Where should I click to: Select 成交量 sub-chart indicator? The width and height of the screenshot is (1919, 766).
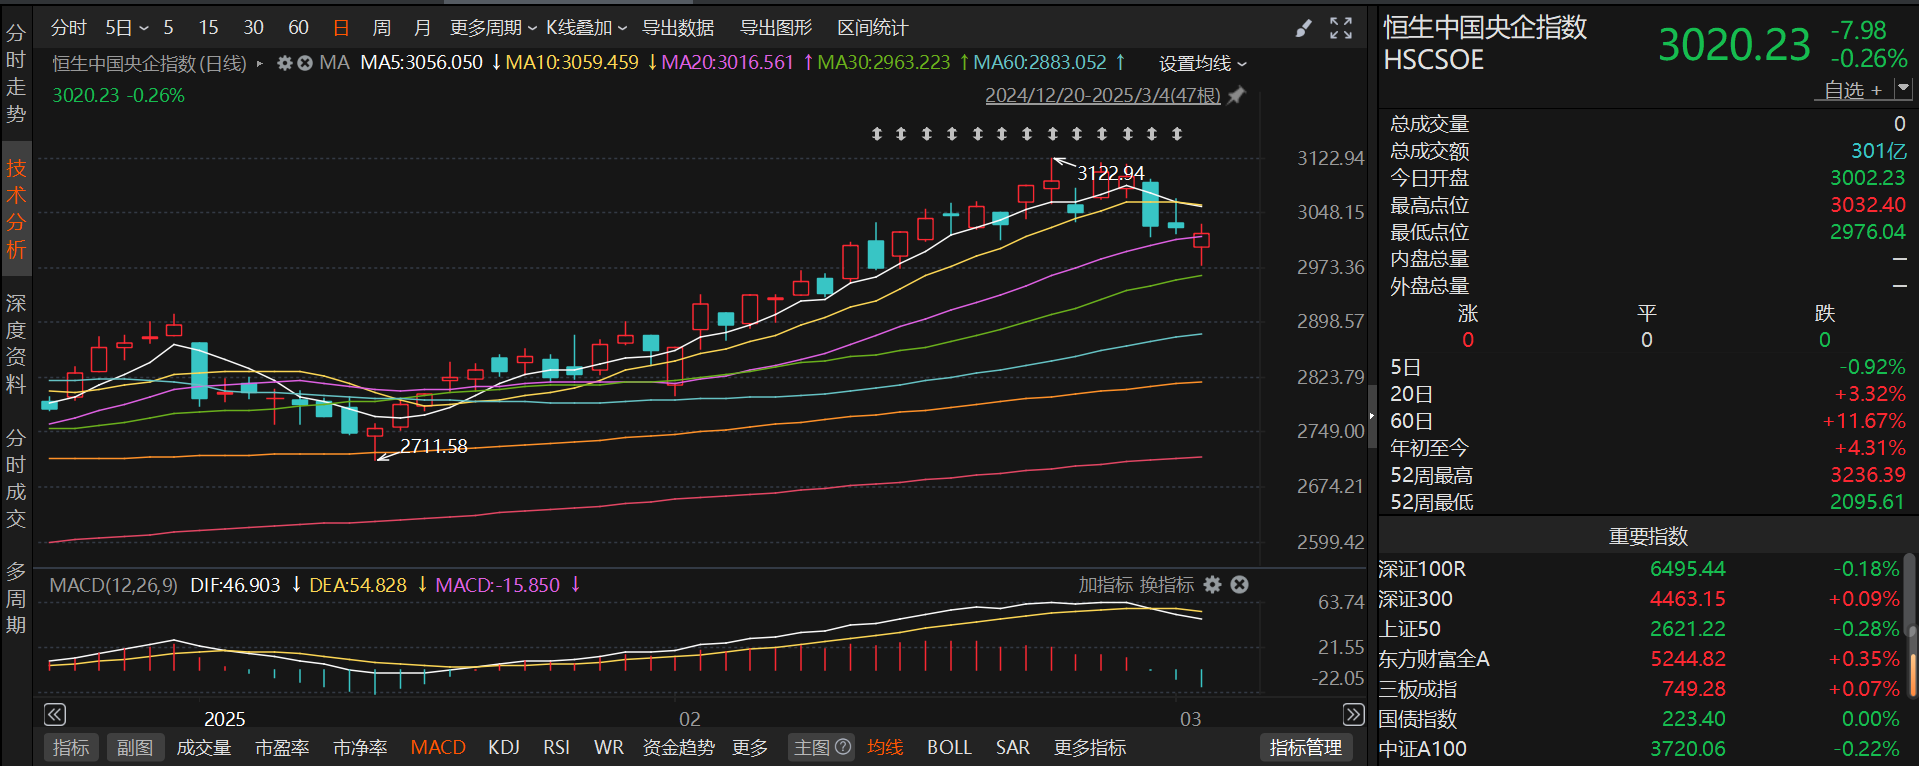pos(204,747)
